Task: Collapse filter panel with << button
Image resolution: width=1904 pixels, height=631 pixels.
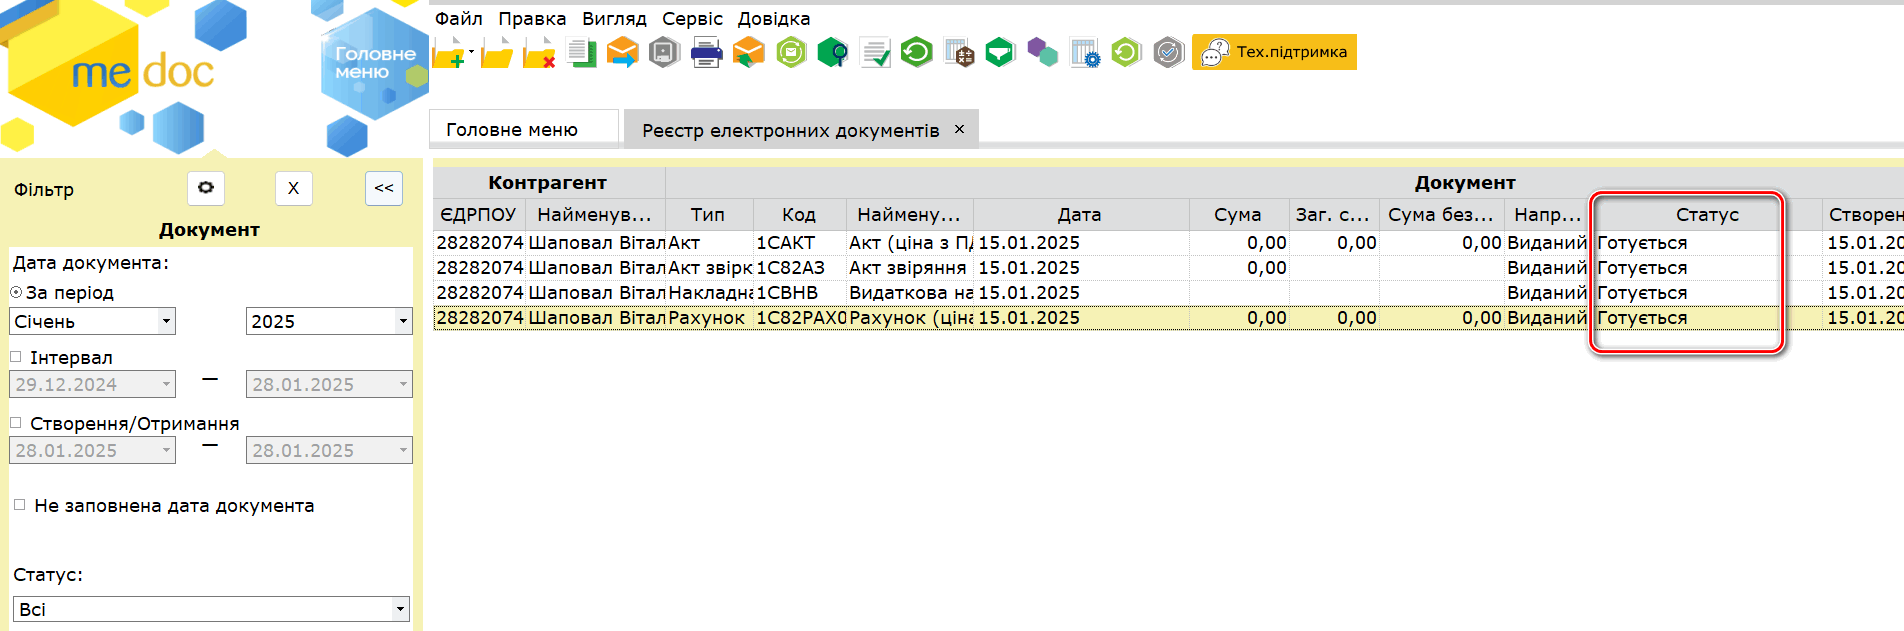Action: click(x=384, y=188)
